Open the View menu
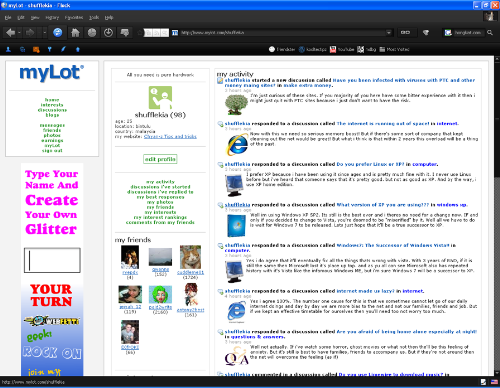This screenshot has height=388, width=500. point(35,17)
